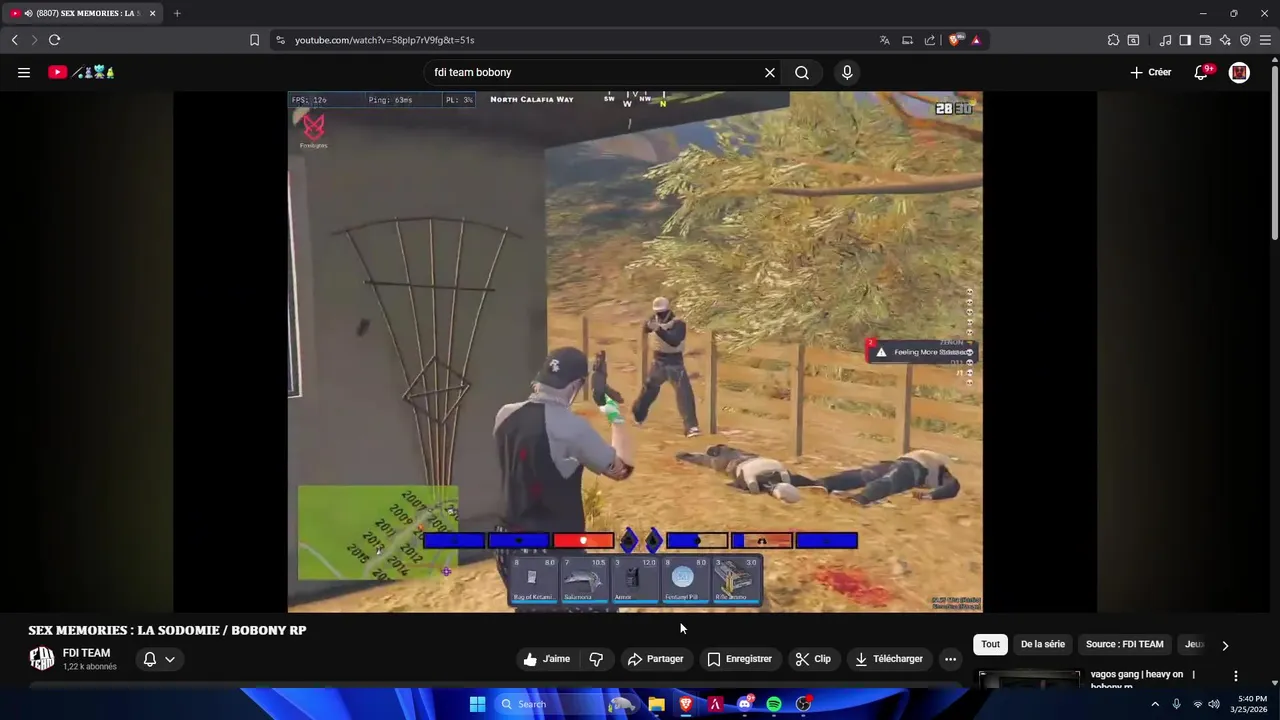Screen dimensions: 1280x720
Task: Open the Créer button
Action: (x=1151, y=72)
